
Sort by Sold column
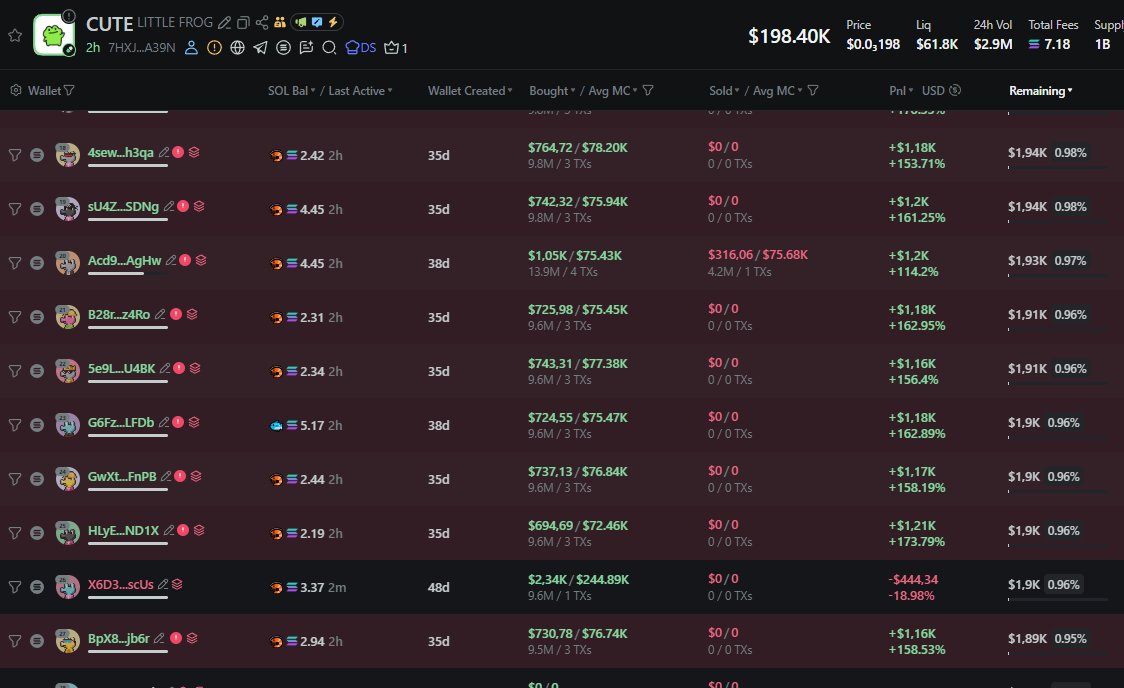[724, 90]
